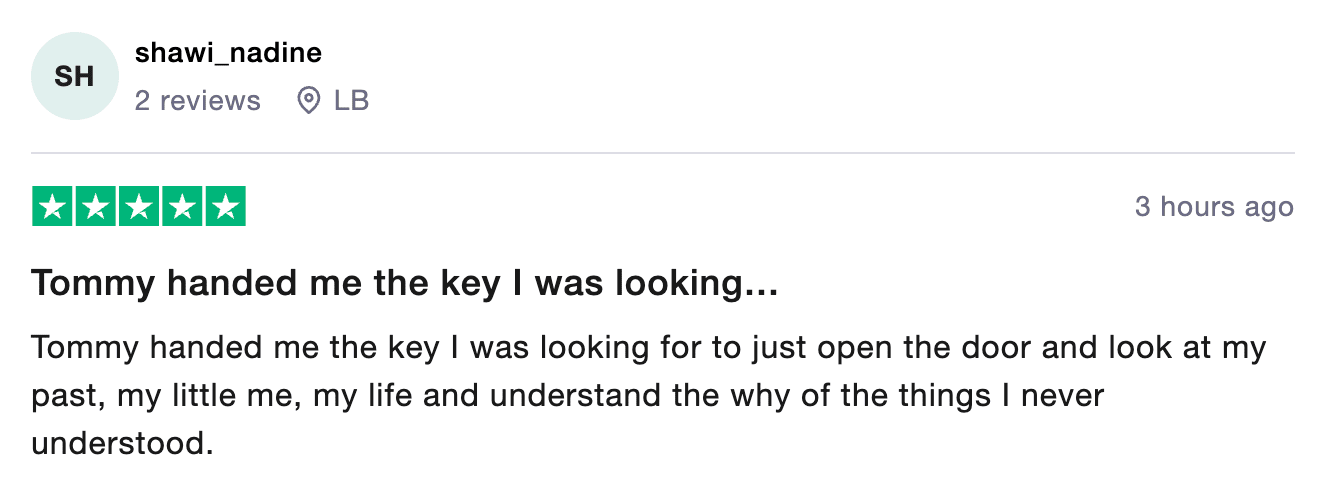Click the first line of the review body

(x=649, y=348)
